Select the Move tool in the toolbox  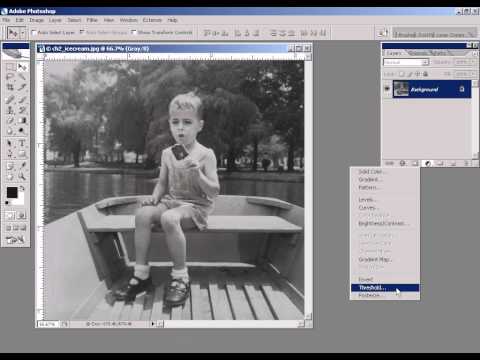(x=22, y=68)
